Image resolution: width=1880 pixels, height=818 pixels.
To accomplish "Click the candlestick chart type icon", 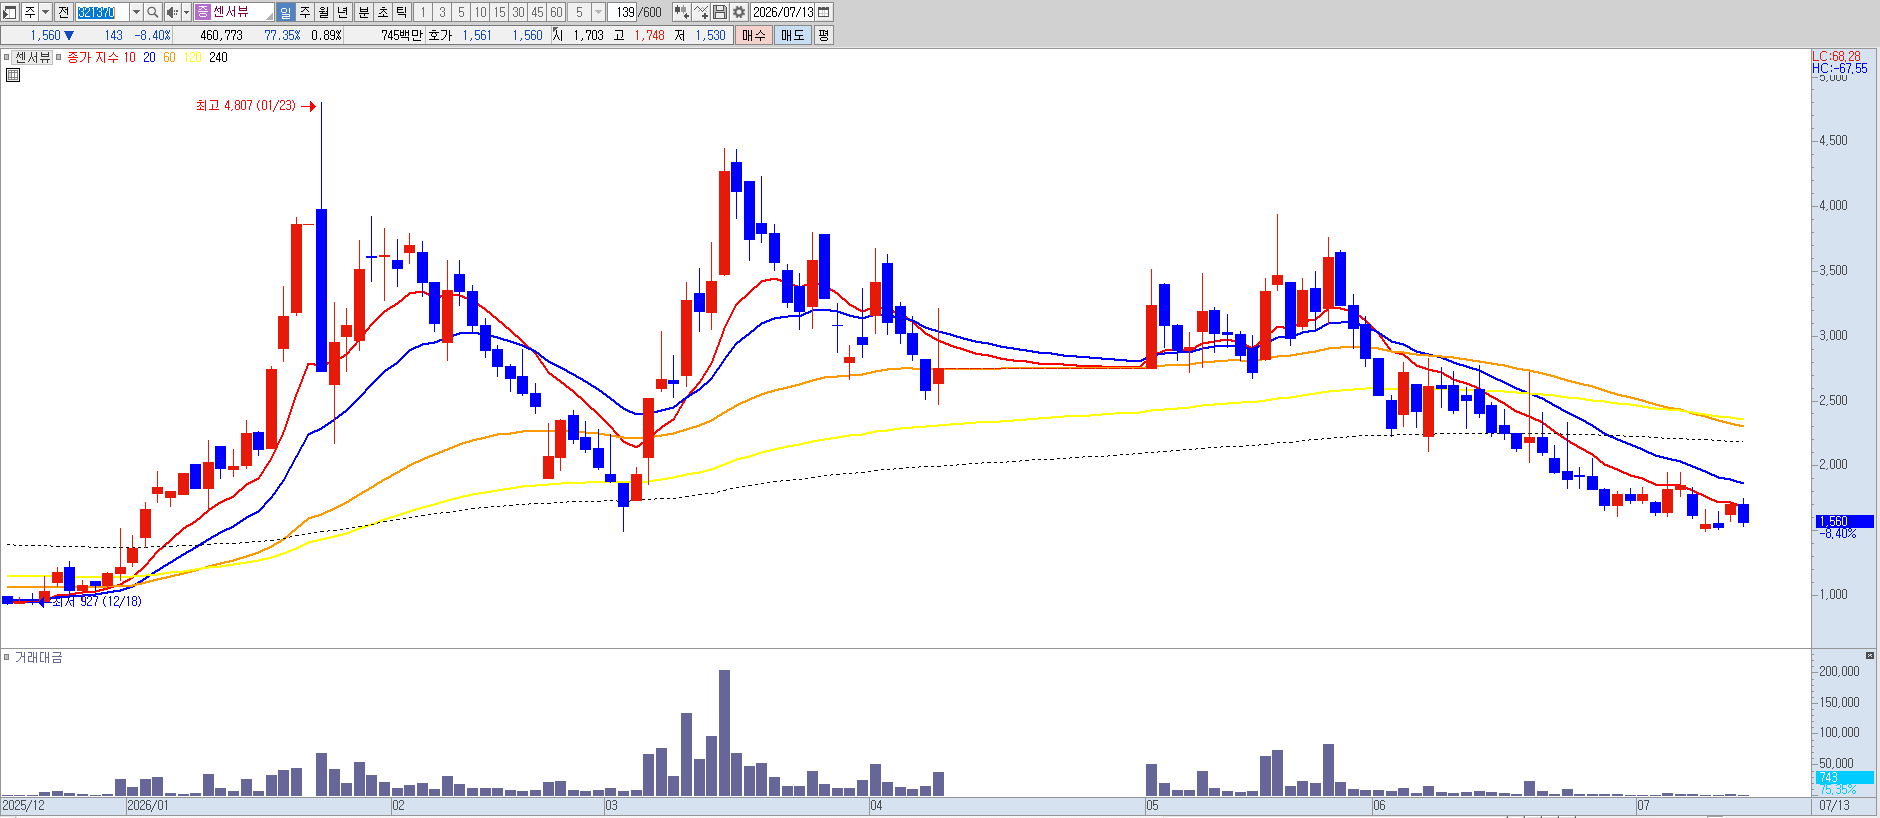I will 681,12.
